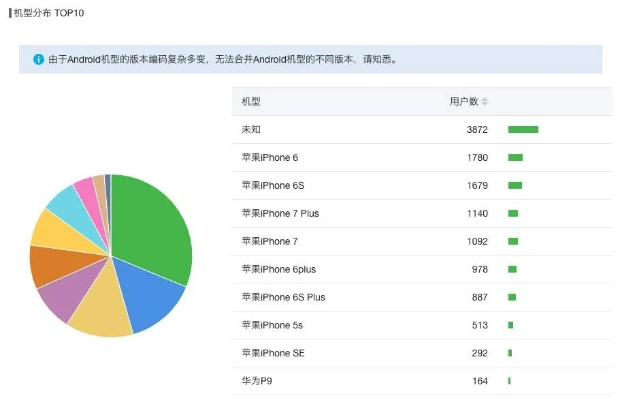Click the 苹果iPhone SE model name
Image resolution: width=620 pixels, height=400 pixels.
click(x=271, y=354)
